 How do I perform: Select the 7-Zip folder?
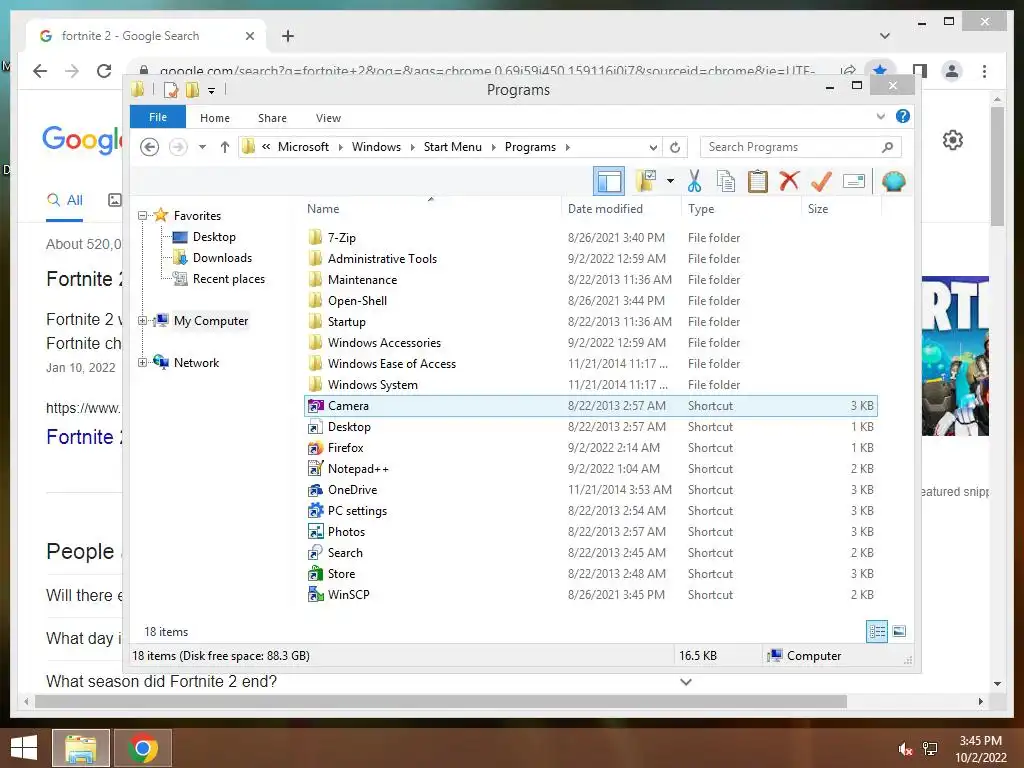tap(590, 238)
